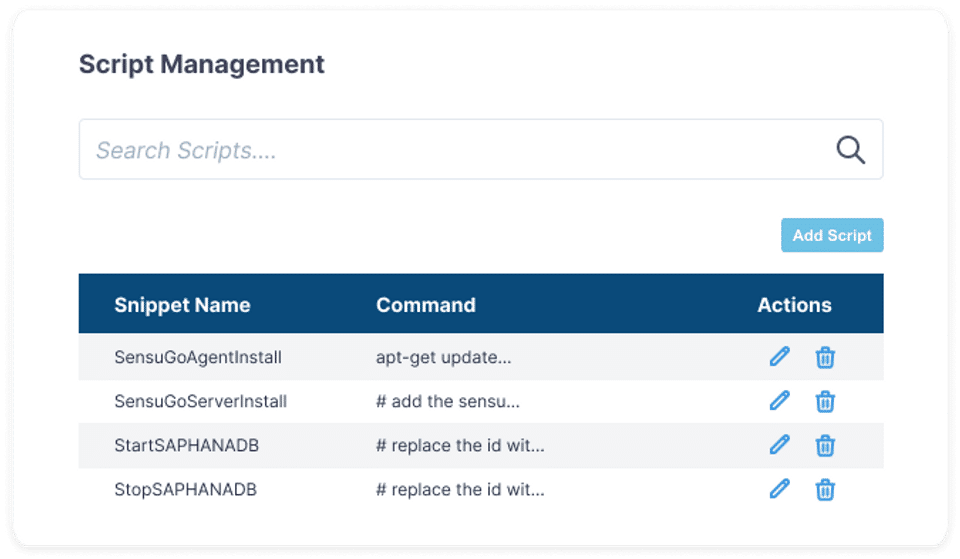Click the Actions column header
Image resolution: width=960 pixels, height=559 pixels.
pos(794,305)
